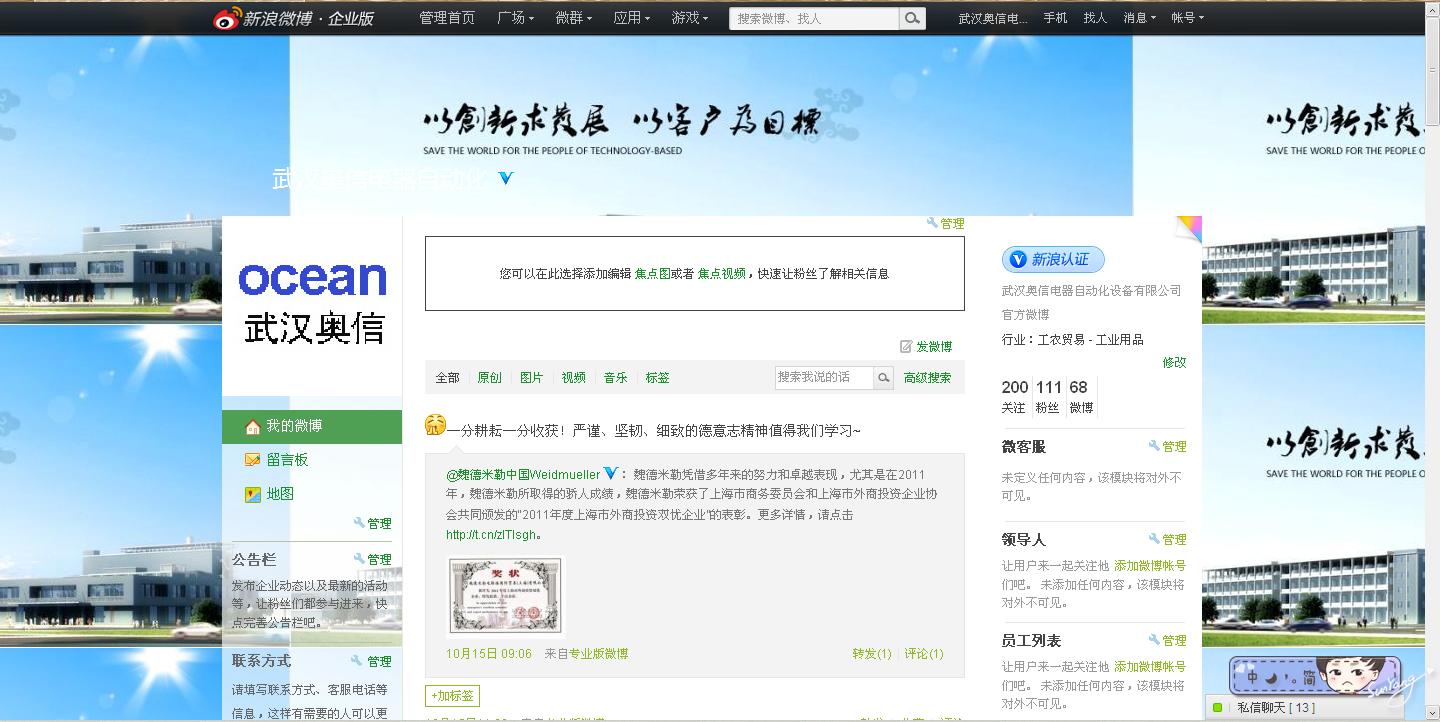Open the 68 微博 posts count

1081,396
